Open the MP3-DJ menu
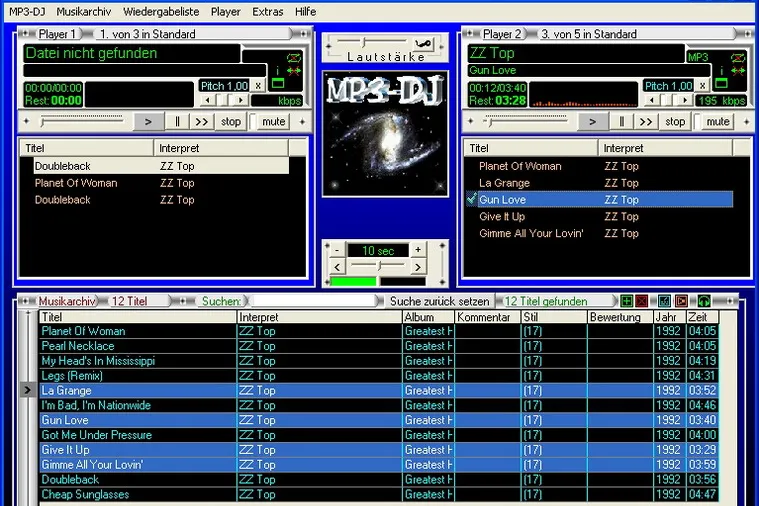Viewport: 759px width, 506px height. [27, 12]
